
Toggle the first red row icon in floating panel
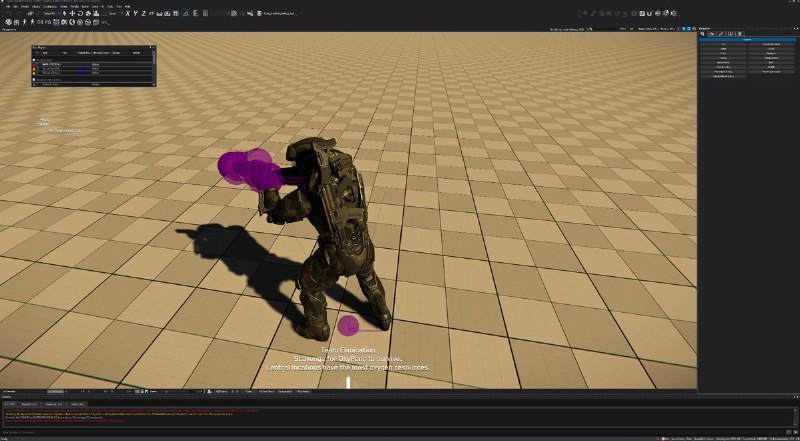tap(36, 63)
